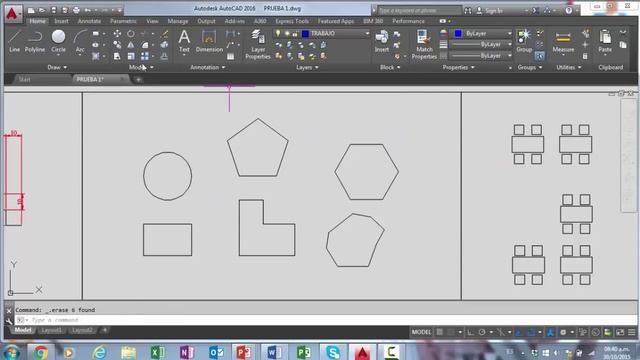
Task: Expand the Annotation panel
Action: pos(207,67)
